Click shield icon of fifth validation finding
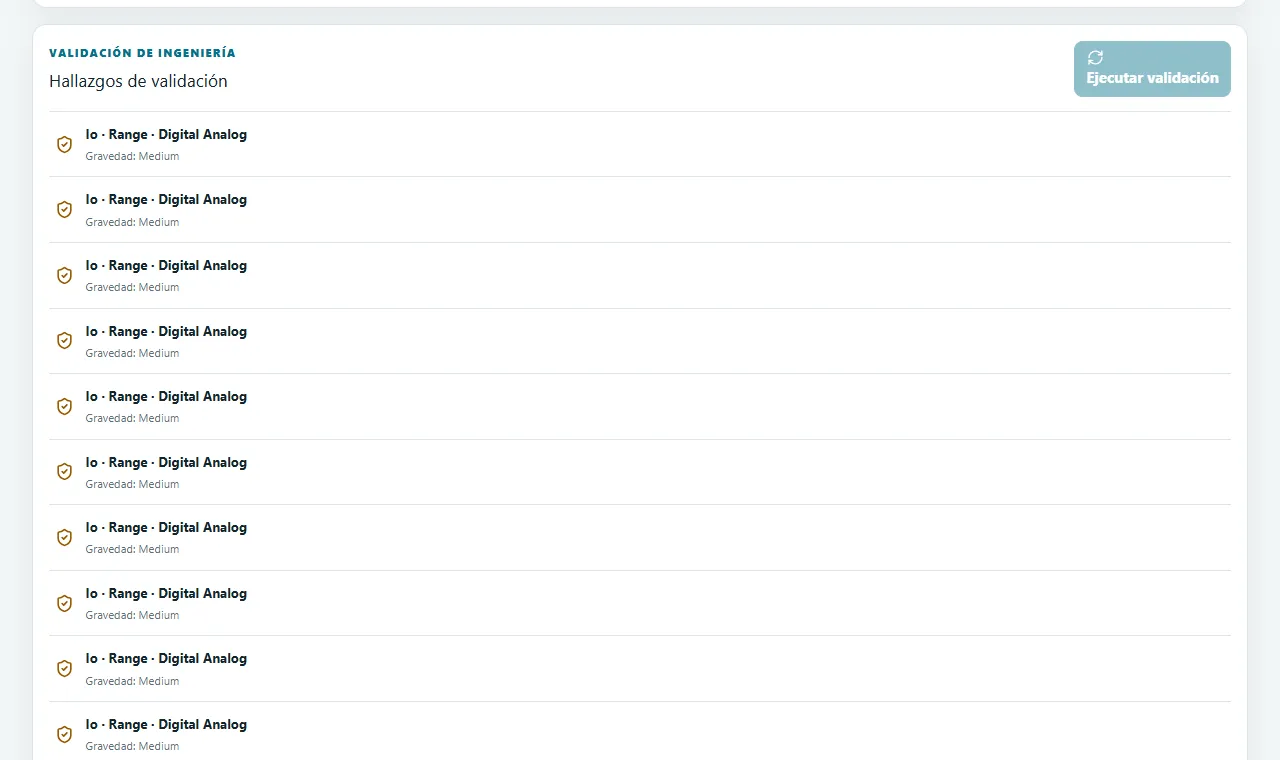This screenshot has width=1280, height=760. point(64,406)
